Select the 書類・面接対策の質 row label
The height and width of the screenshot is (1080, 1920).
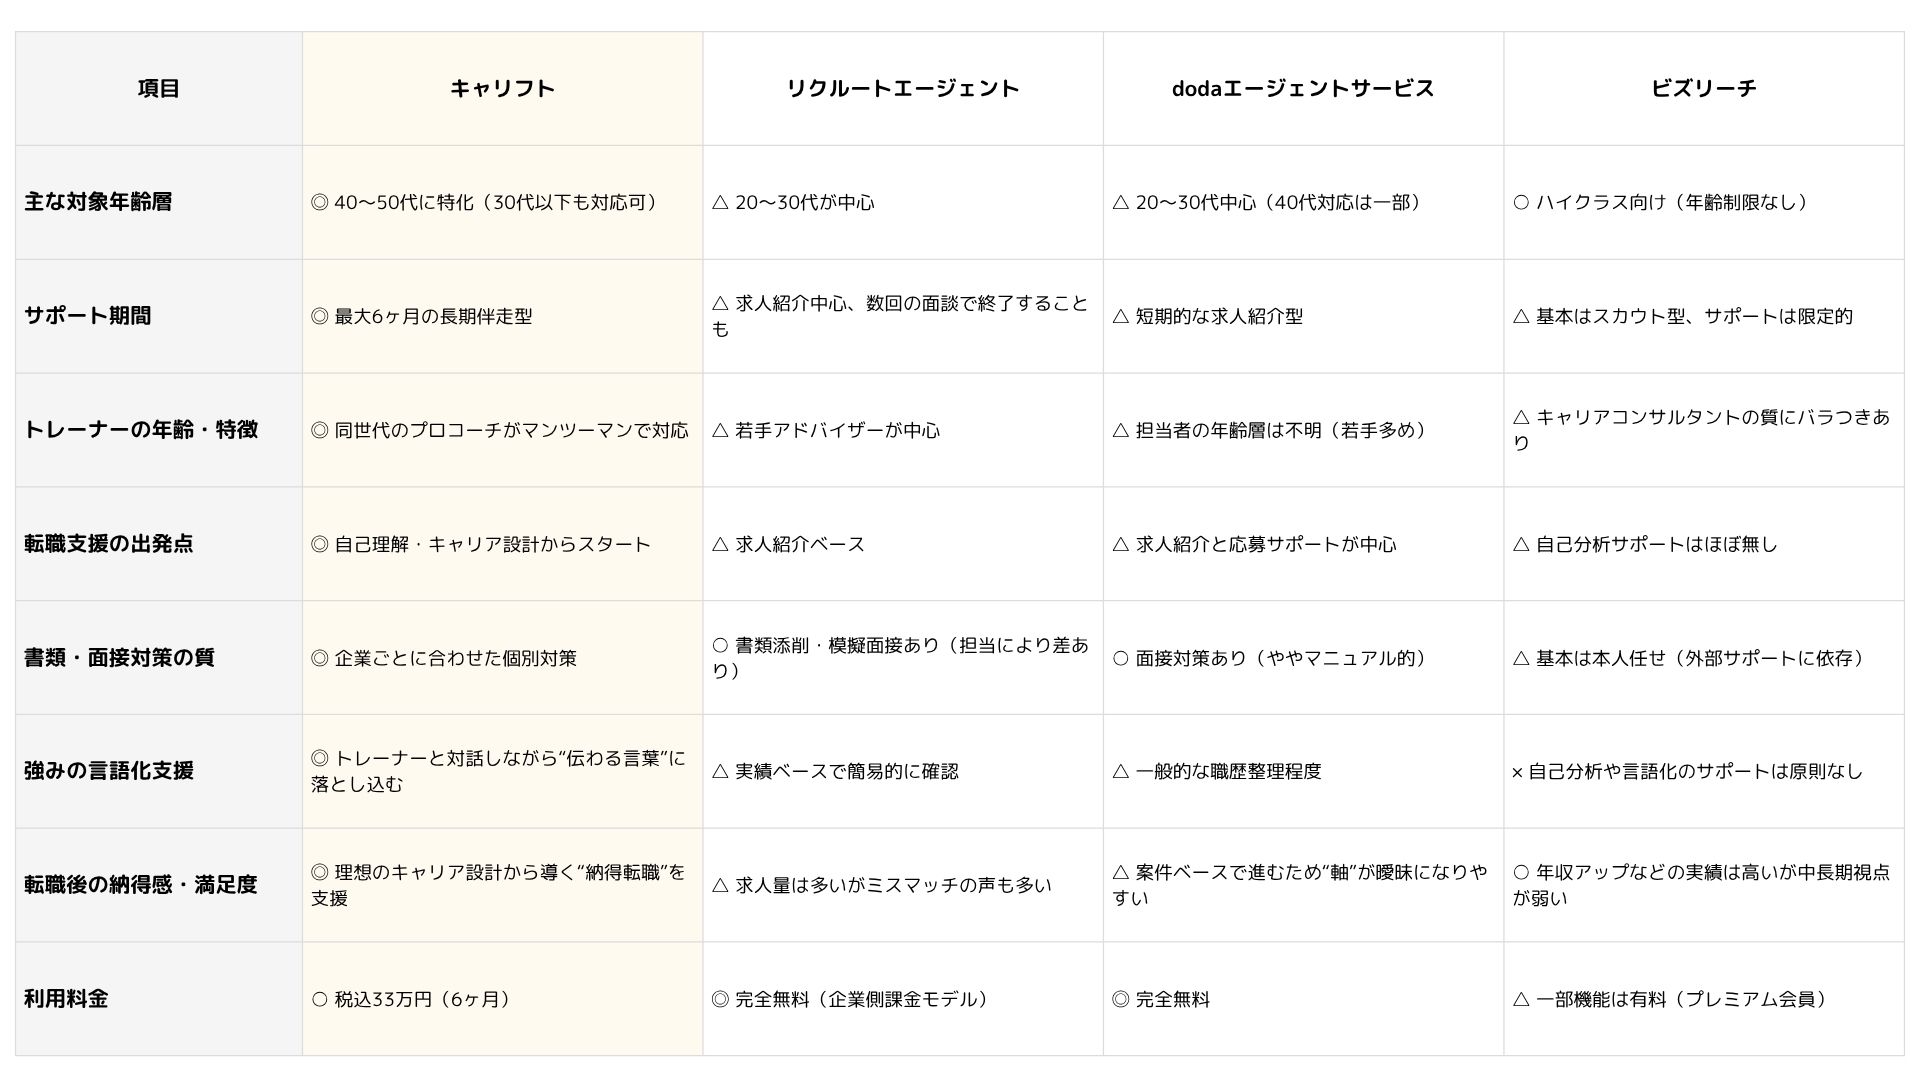tap(159, 657)
